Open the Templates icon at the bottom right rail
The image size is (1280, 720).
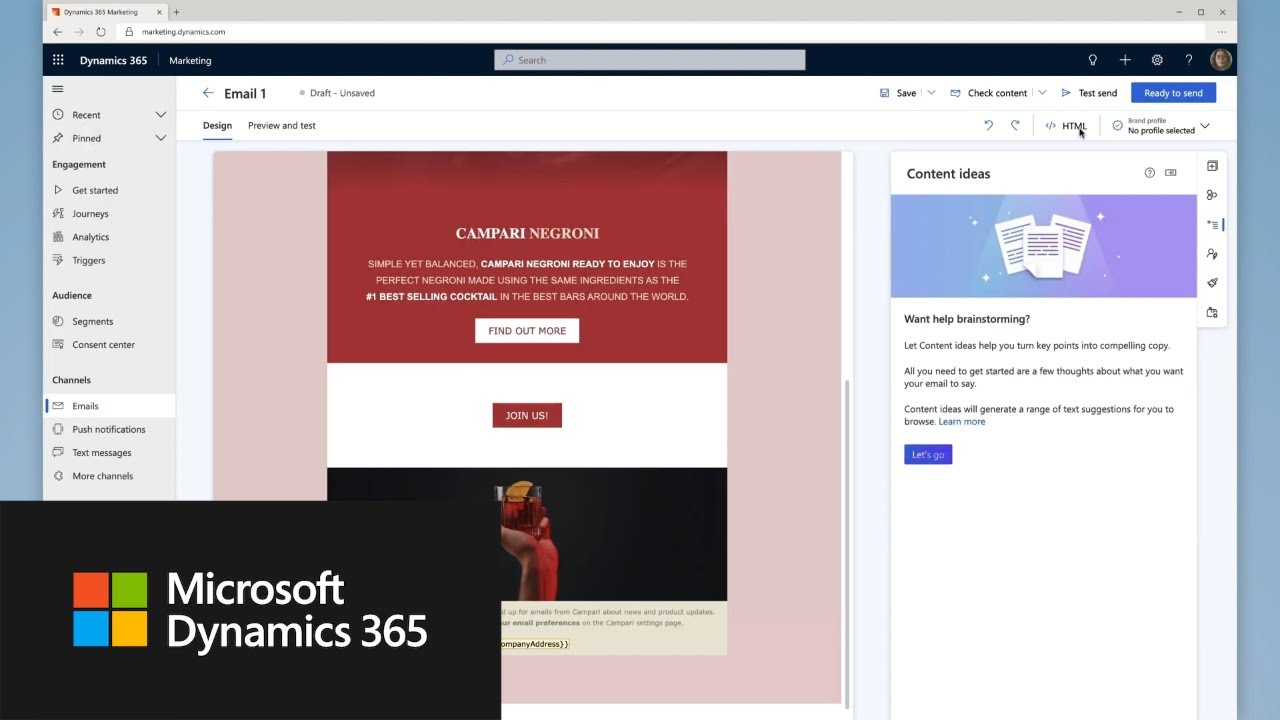pyautogui.click(x=1212, y=312)
